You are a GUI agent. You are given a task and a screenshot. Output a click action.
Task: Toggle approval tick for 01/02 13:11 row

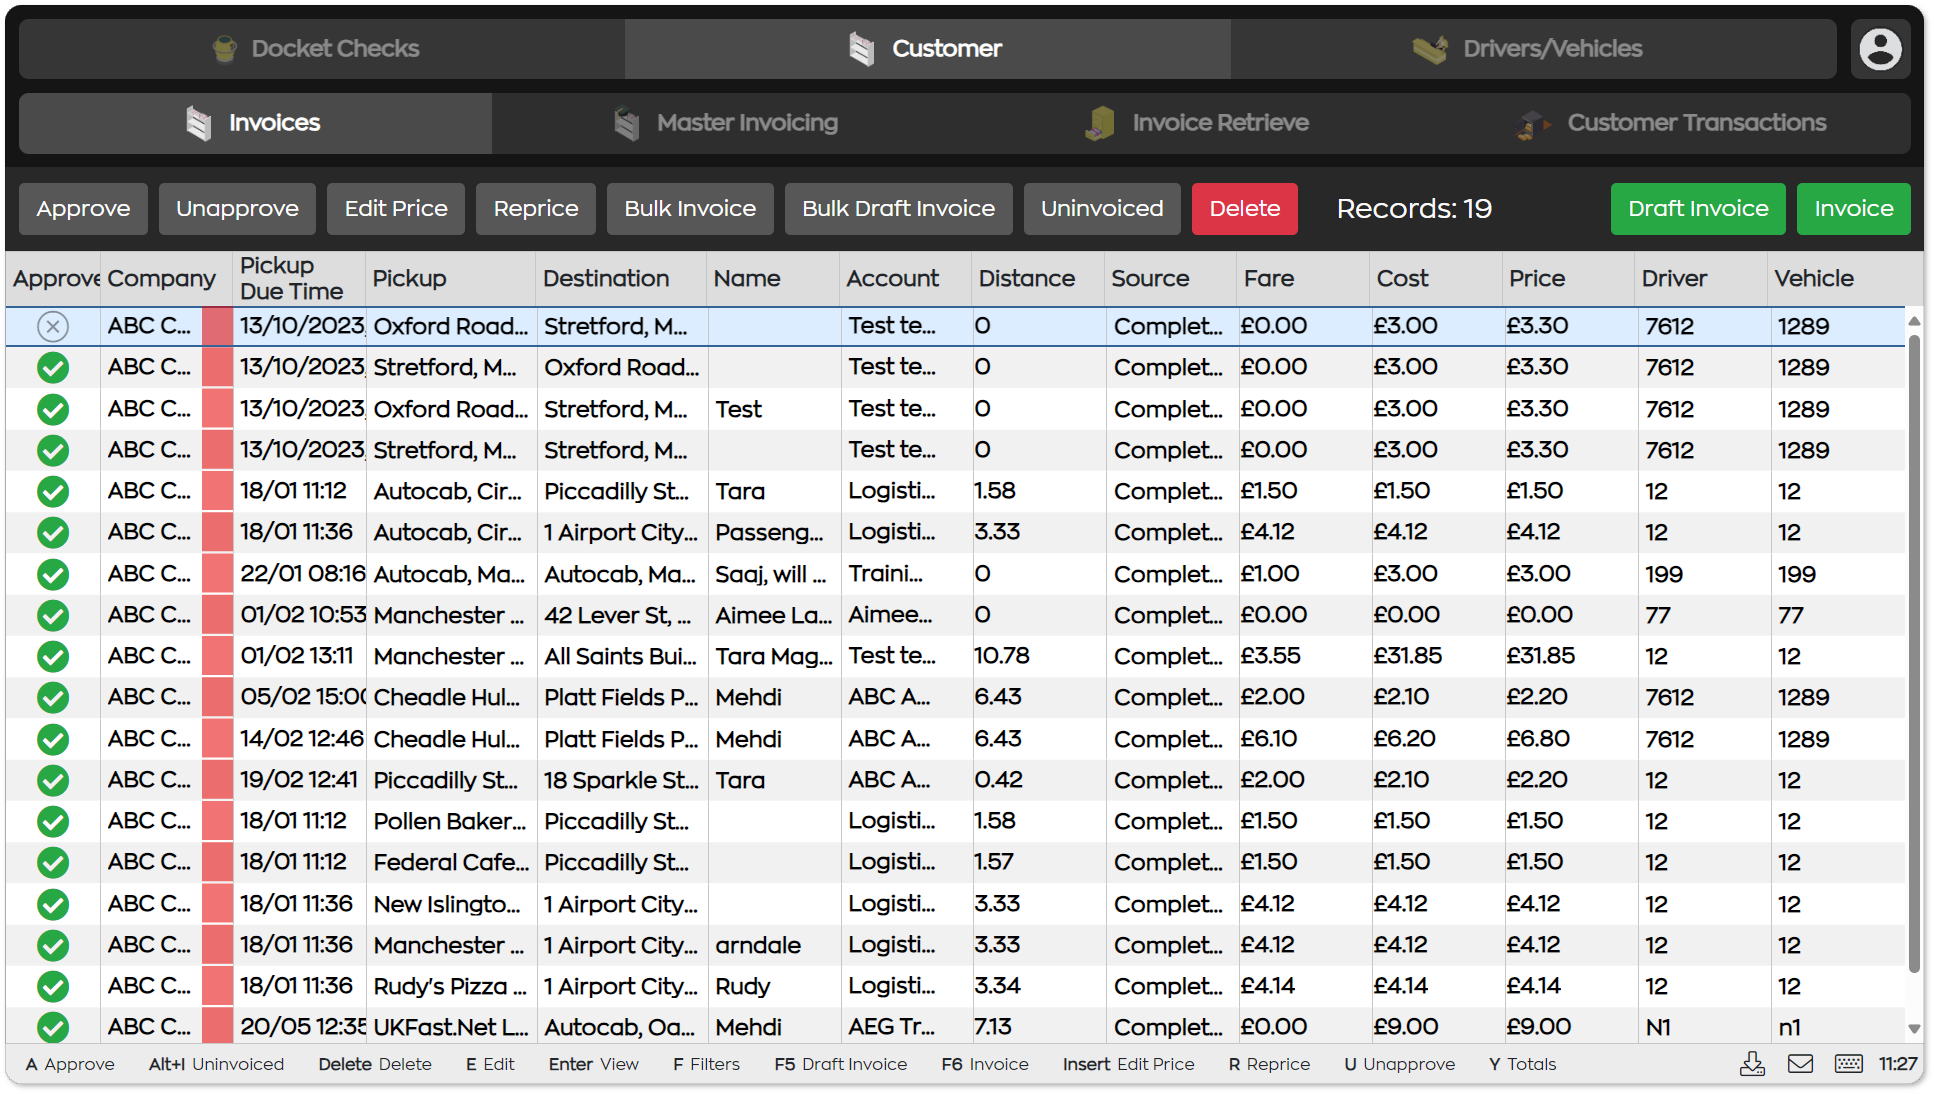click(53, 656)
